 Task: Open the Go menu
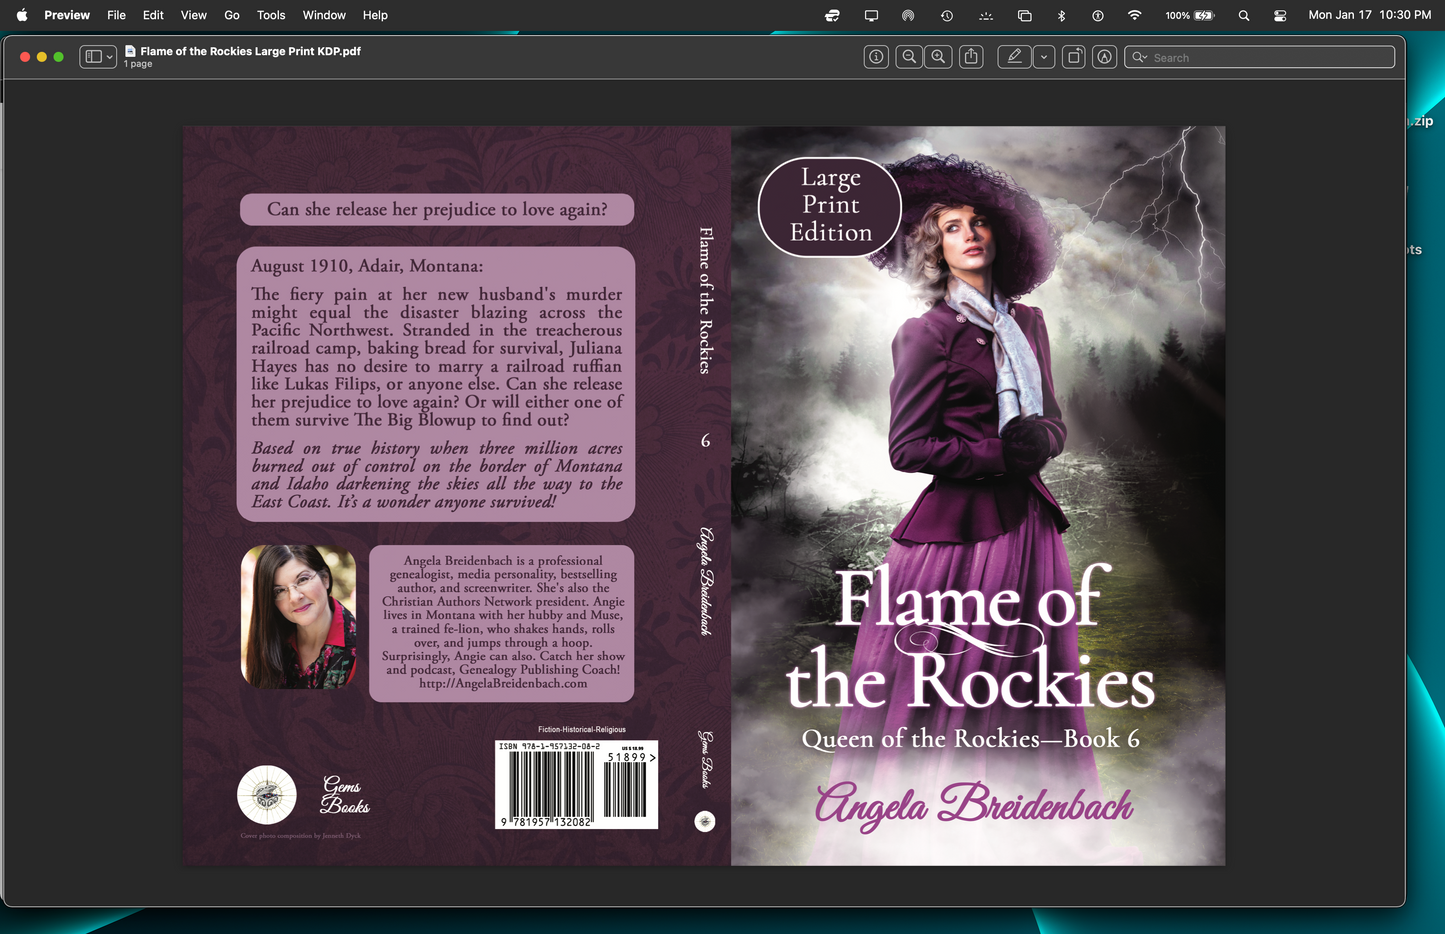pos(232,15)
